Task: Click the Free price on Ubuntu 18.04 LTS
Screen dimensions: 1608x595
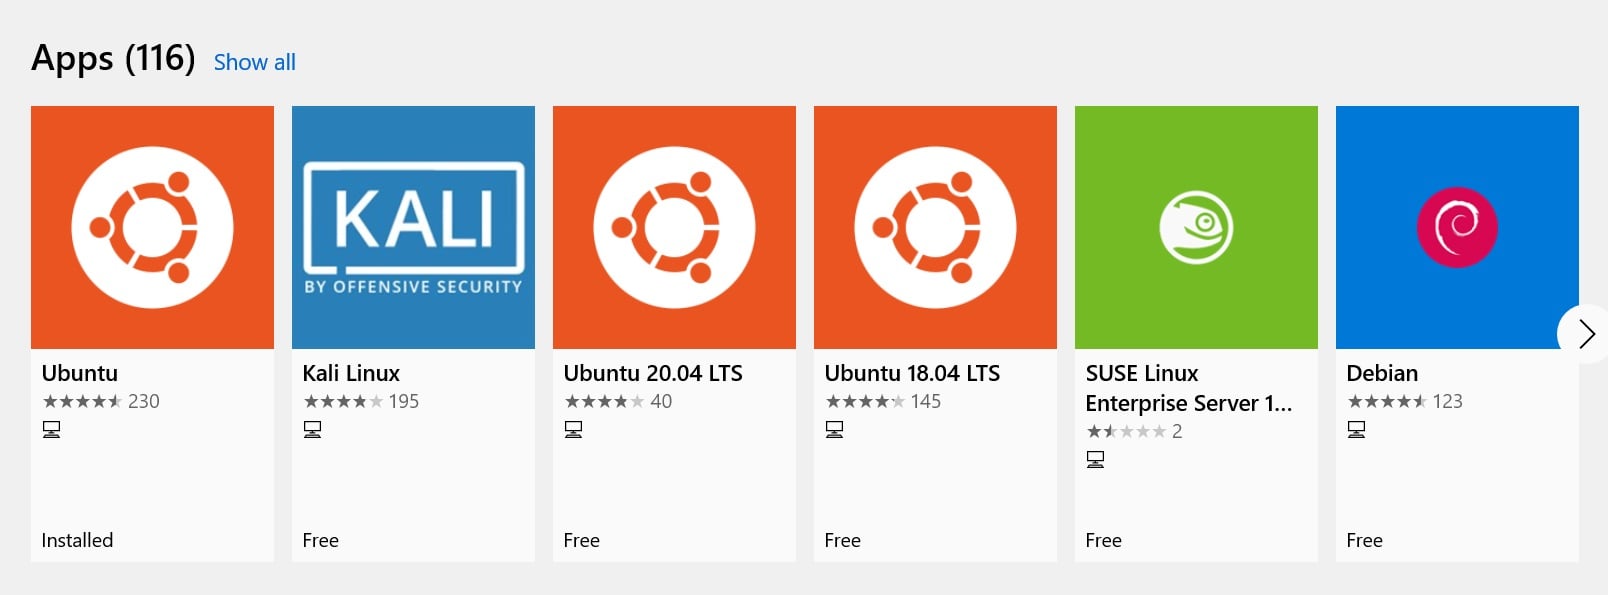Action: click(843, 540)
